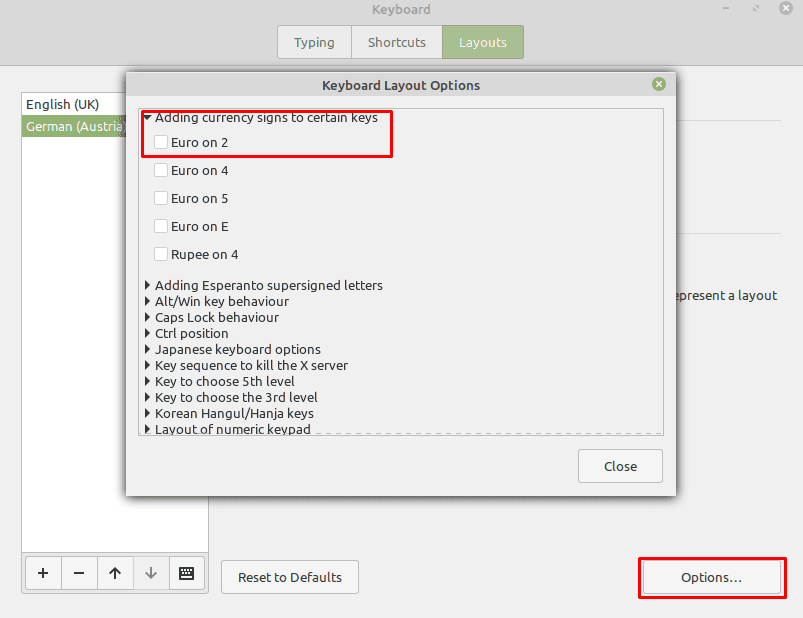Expand Korean Hangul/Hanja keys

pyautogui.click(x=147, y=413)
